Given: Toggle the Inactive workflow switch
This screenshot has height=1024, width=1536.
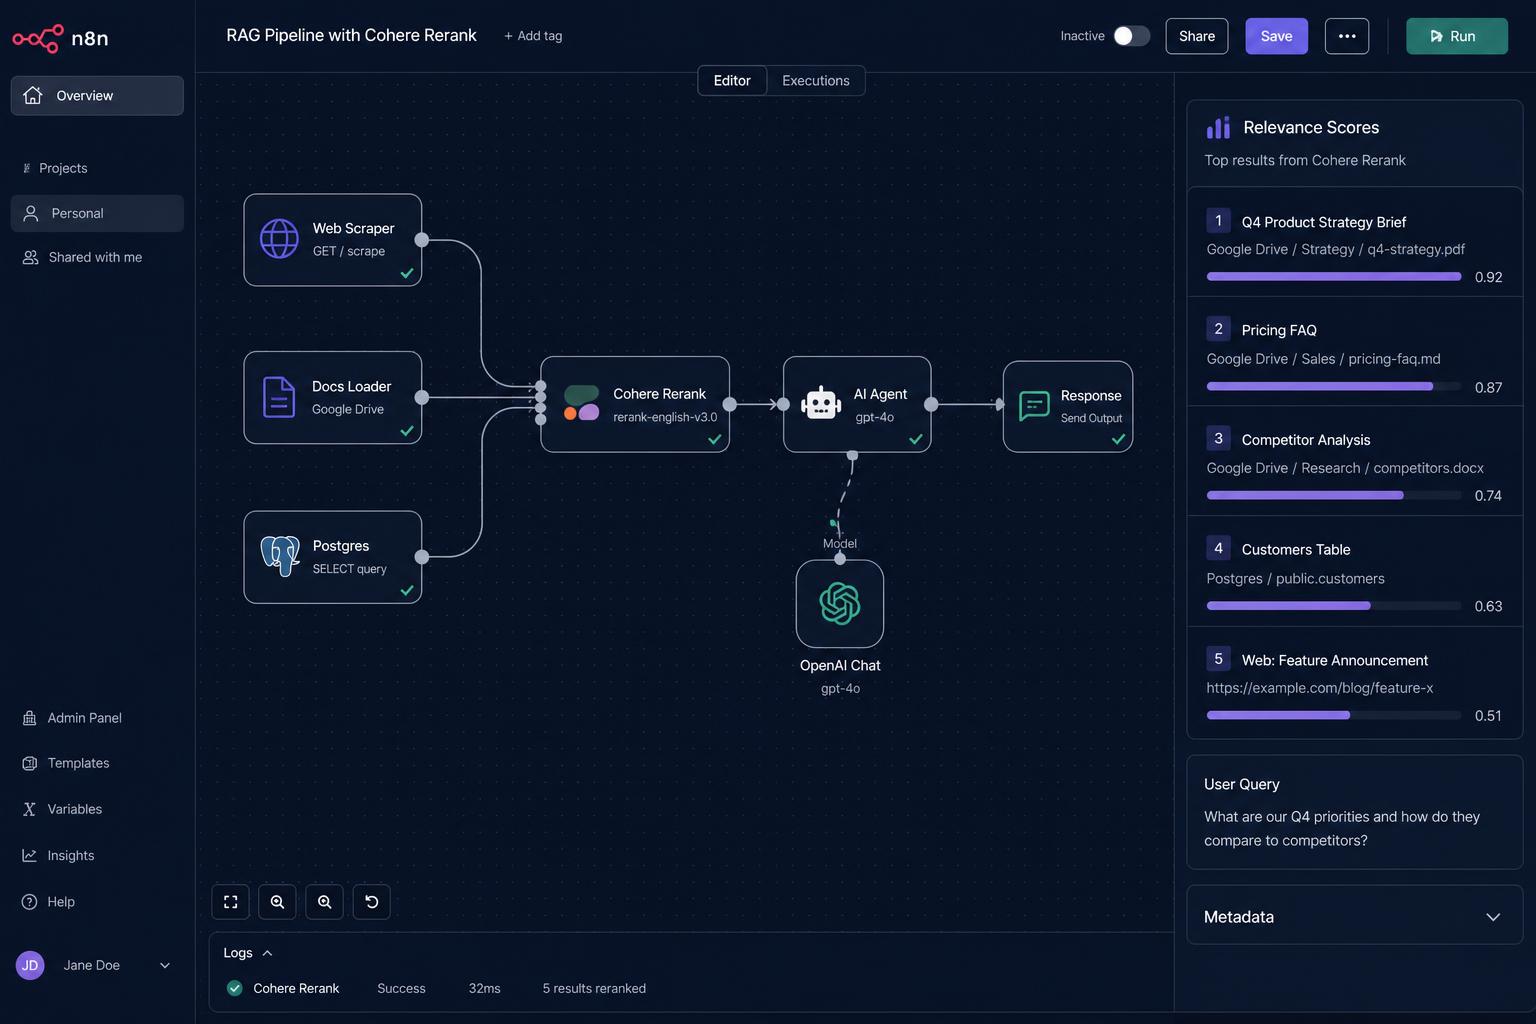Looking at the screenshot, I should point(1132,36).
